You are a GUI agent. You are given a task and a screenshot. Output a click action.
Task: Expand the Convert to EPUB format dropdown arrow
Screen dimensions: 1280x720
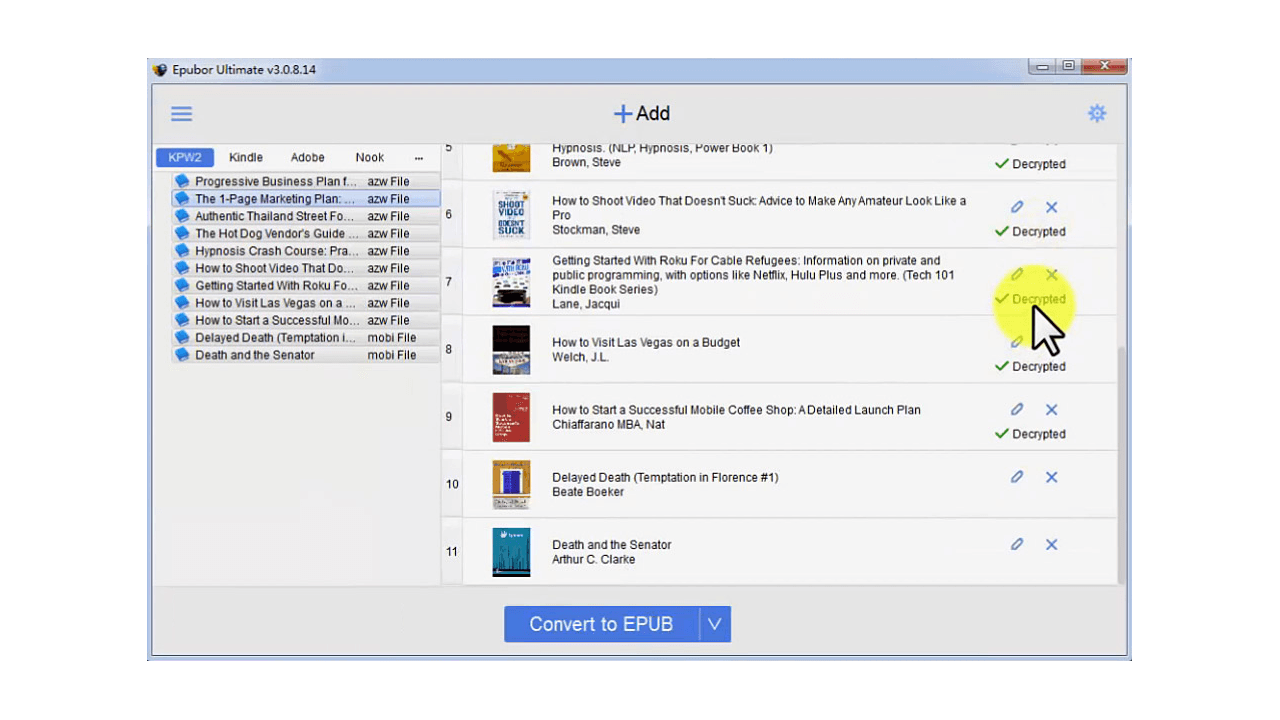714,624
